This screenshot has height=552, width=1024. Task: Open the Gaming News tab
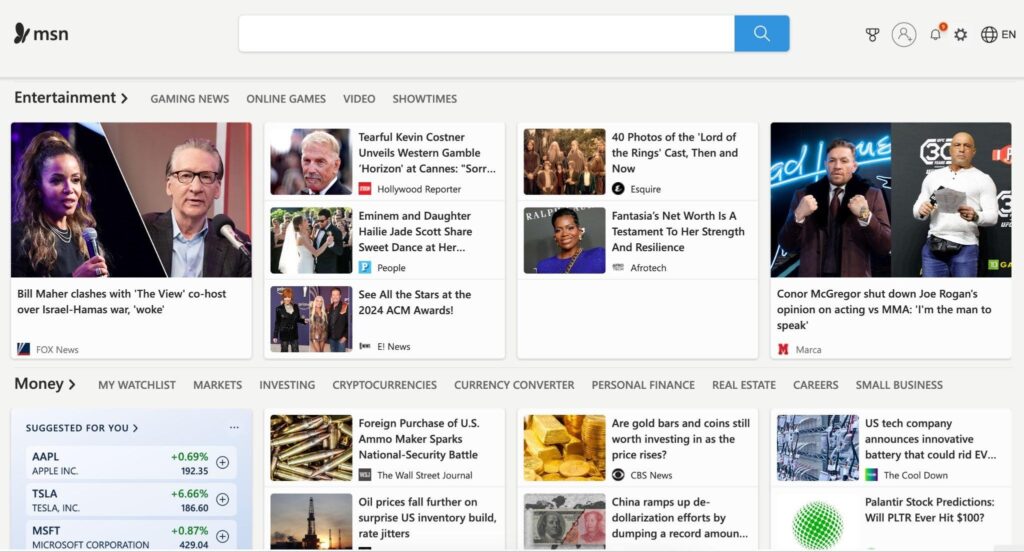(189, 99)
